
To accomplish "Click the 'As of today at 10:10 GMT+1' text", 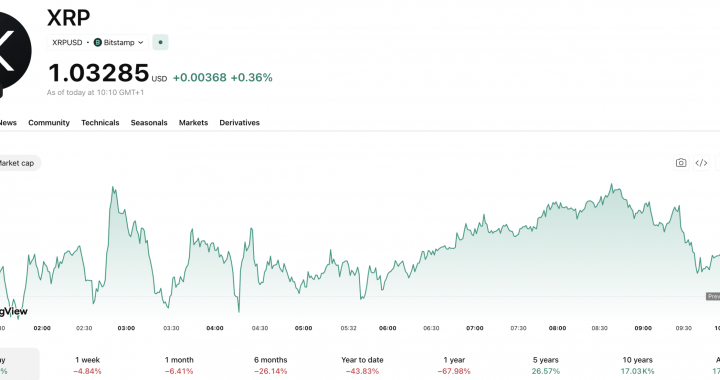I will [x=96, y=92].
